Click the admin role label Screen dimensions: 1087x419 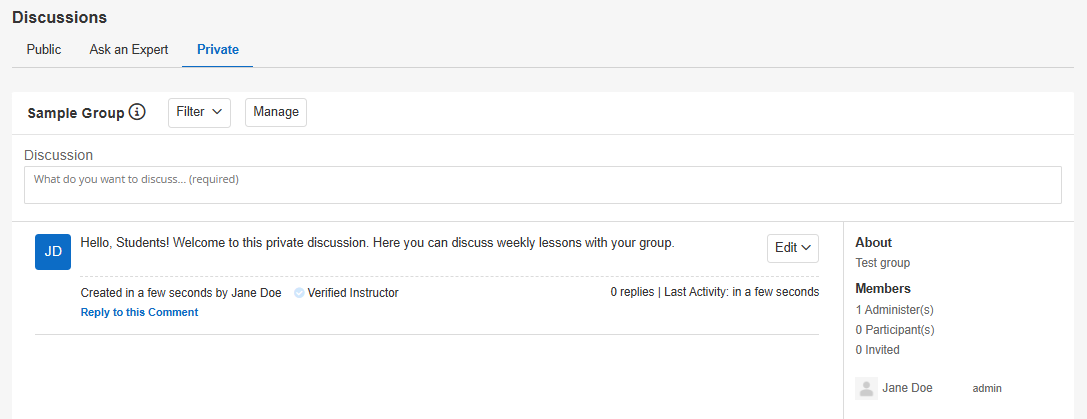pyautogui.click(x=987, y=388)
